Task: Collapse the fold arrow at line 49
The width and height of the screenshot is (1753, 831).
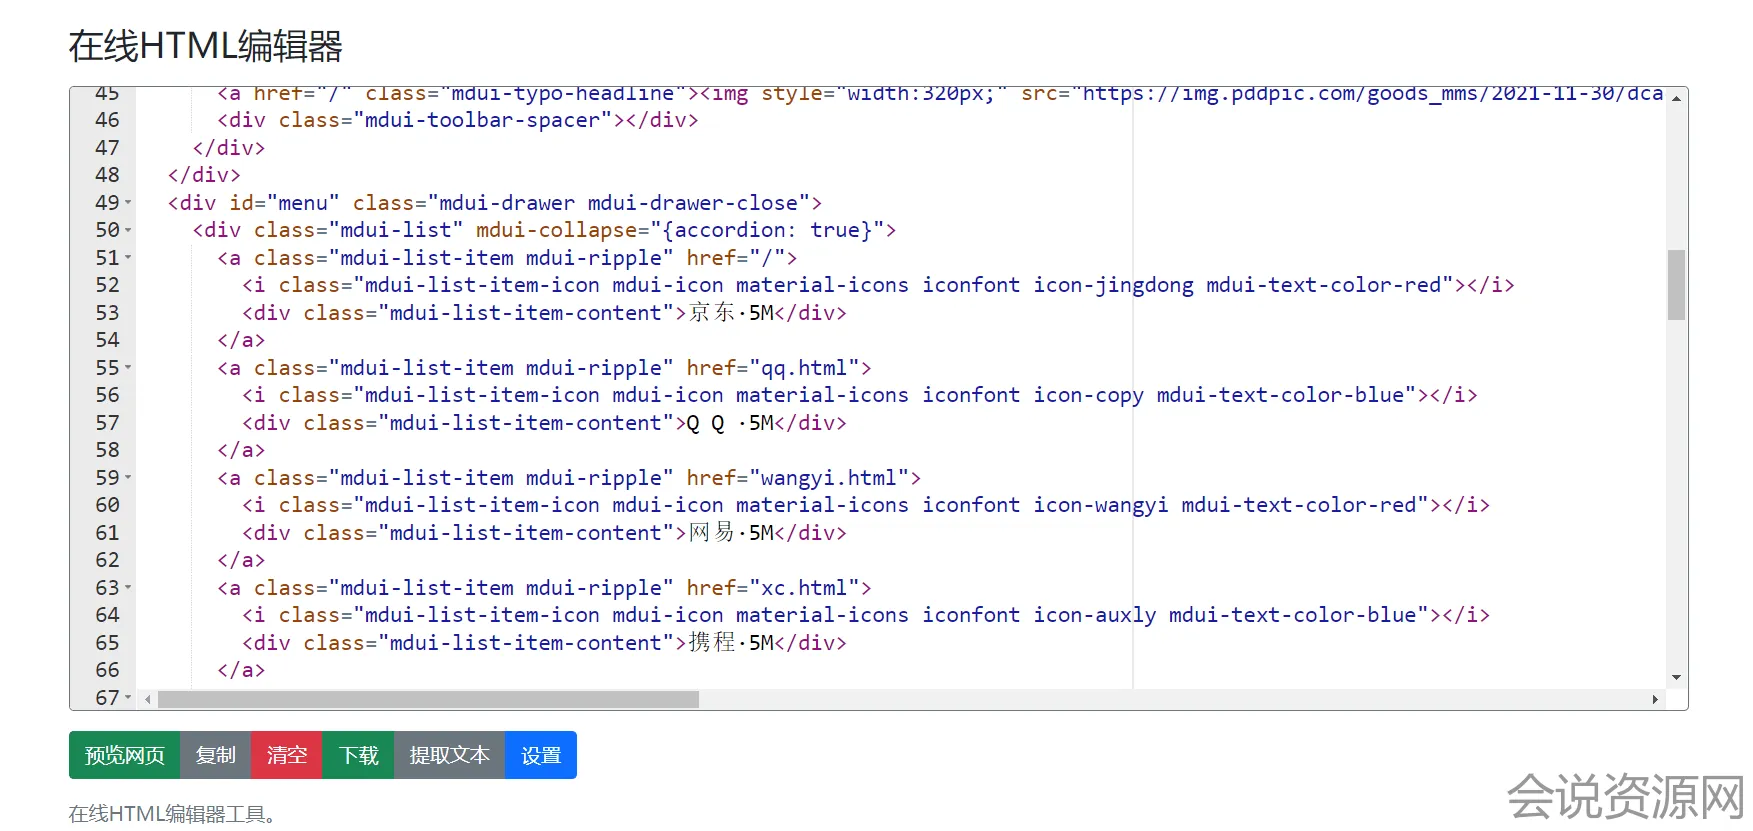Action: pos(128,203)
